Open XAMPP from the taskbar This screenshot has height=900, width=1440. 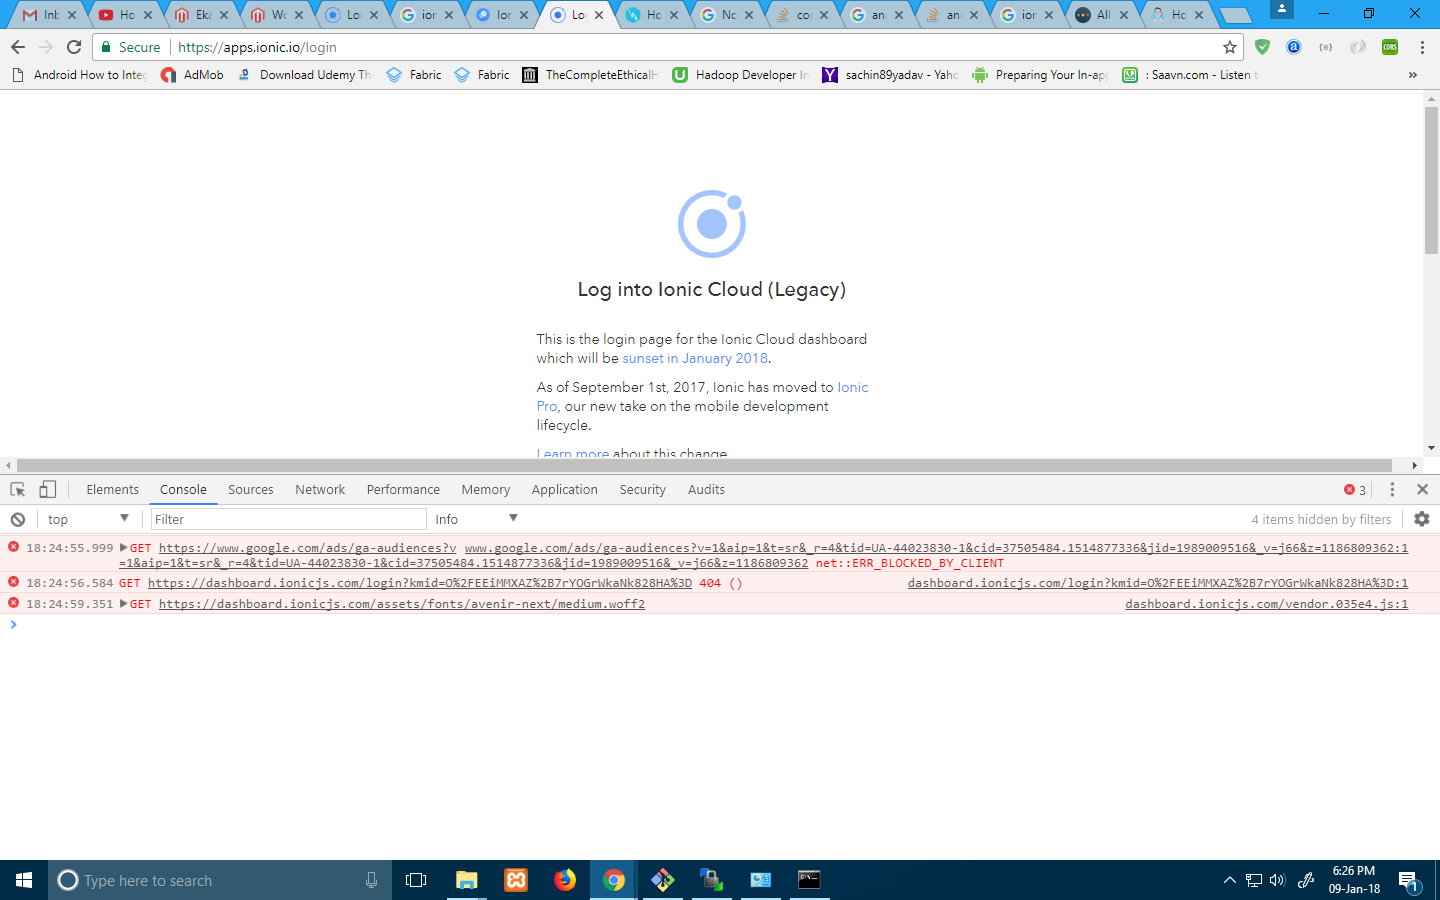[516, 880]
